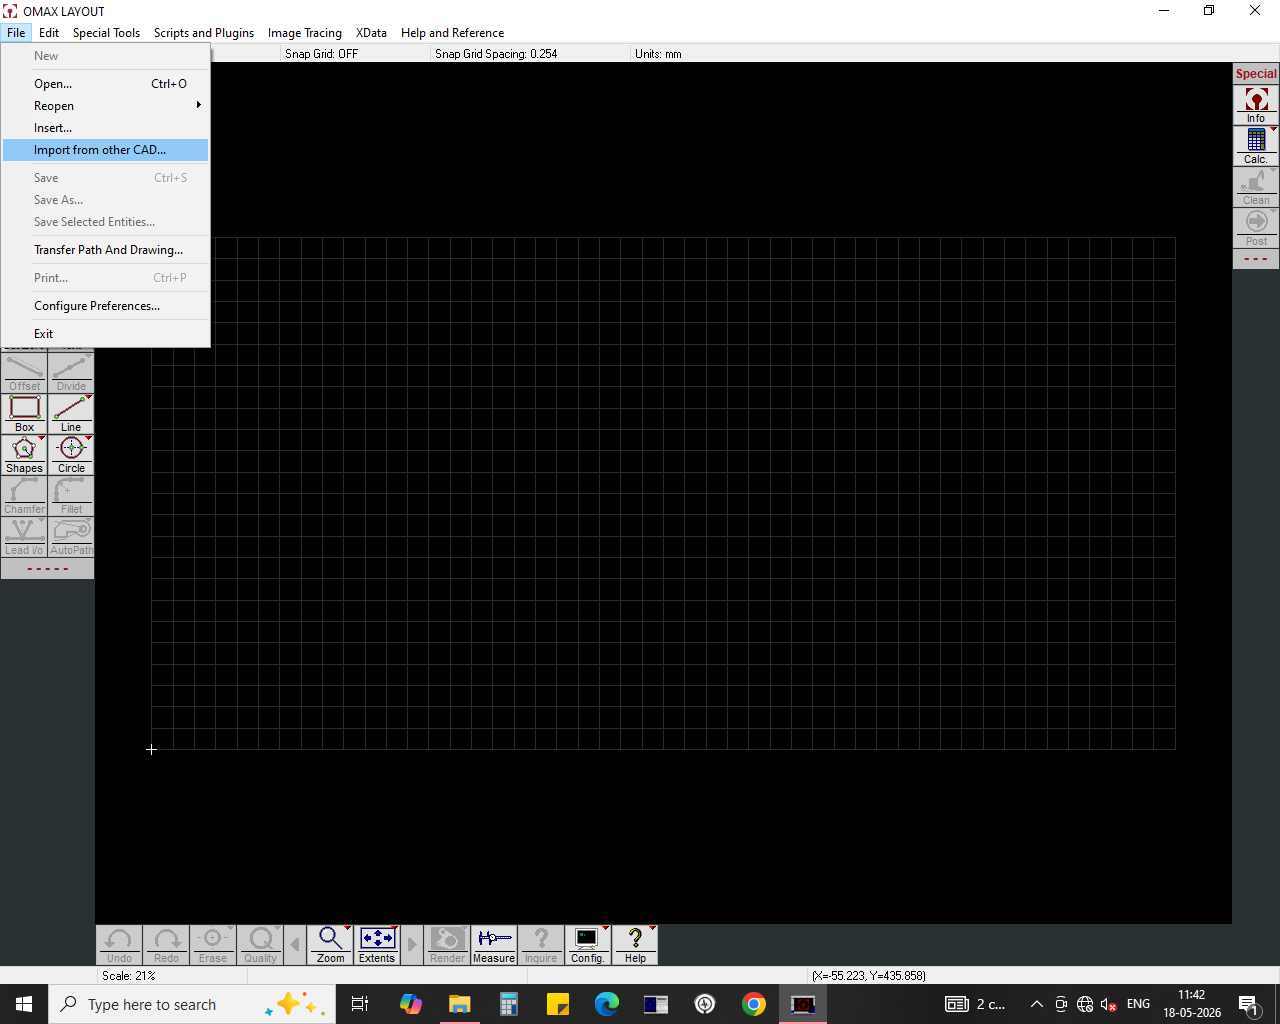Open the Info special tool
This screenshot has height=1024, width=1280.
(1256, 105)
